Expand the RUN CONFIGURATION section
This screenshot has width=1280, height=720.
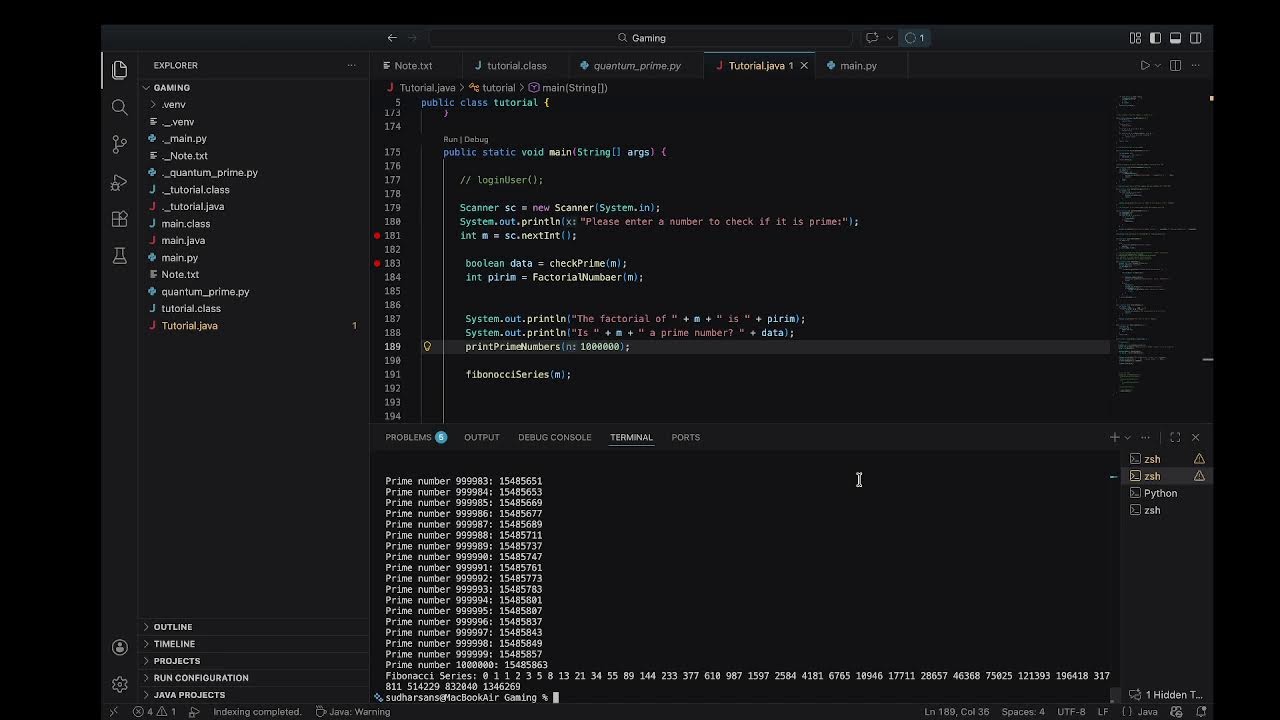click(255, 678)
